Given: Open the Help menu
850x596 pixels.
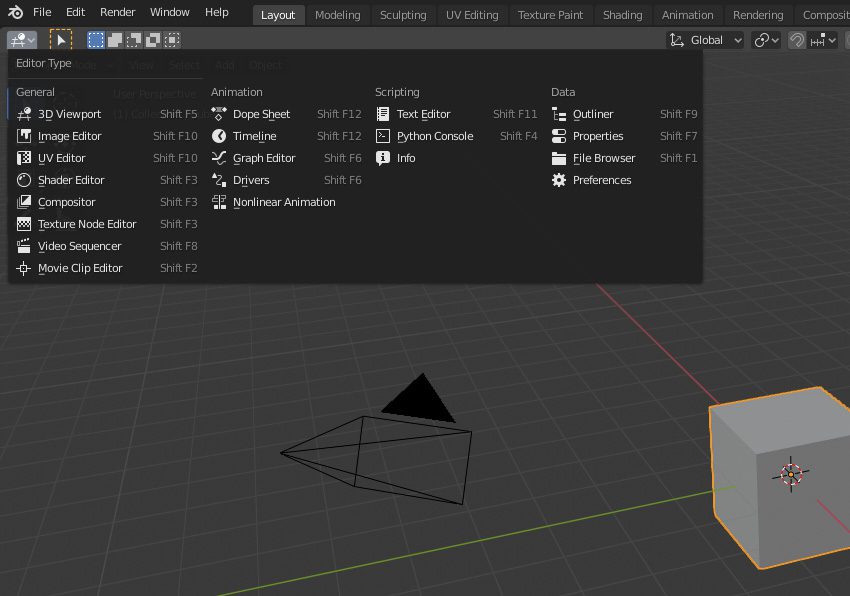Looking at the screenshot, I should (216, 12).
